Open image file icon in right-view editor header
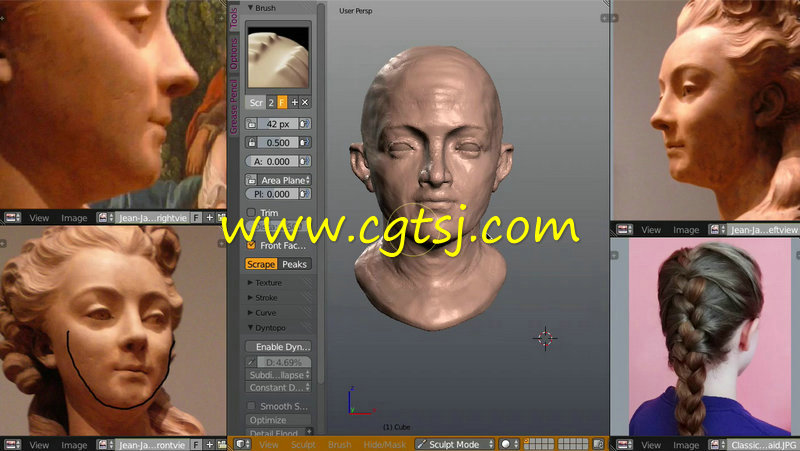Viewport: 800px width, 451px height. (x=221, y=218)
